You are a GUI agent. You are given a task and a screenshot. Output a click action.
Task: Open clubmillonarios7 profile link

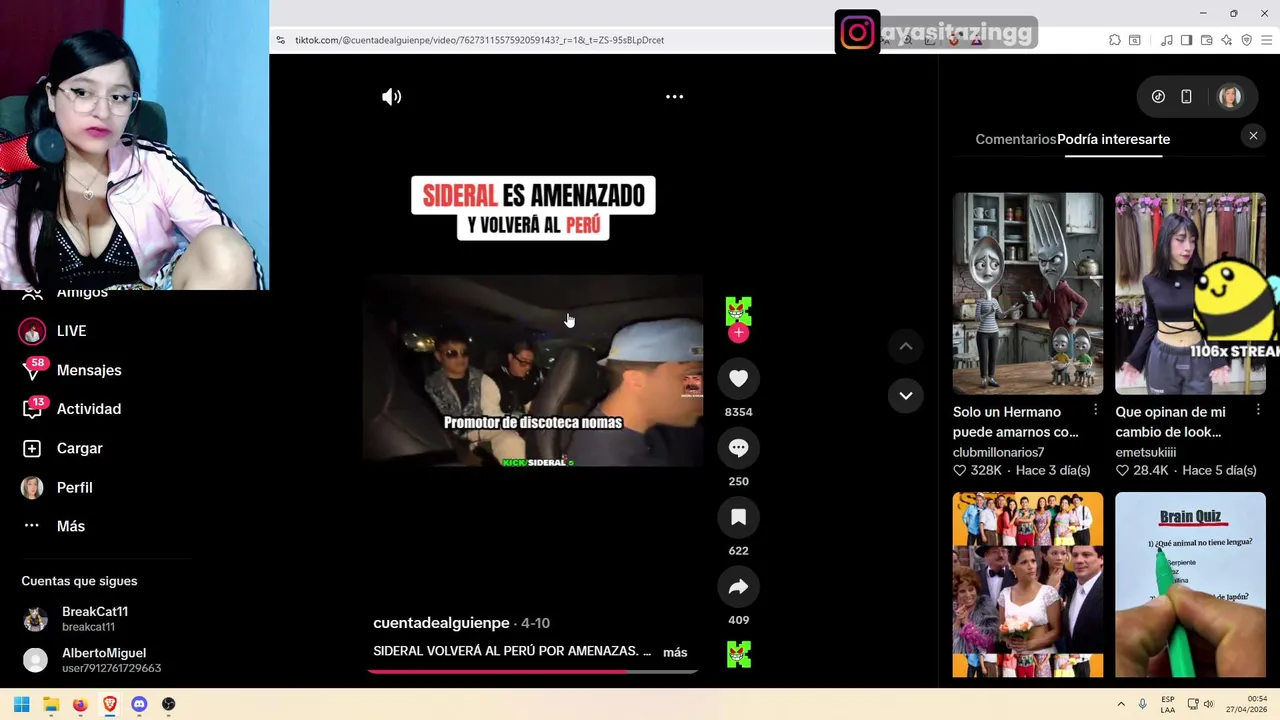pos(998,452)
